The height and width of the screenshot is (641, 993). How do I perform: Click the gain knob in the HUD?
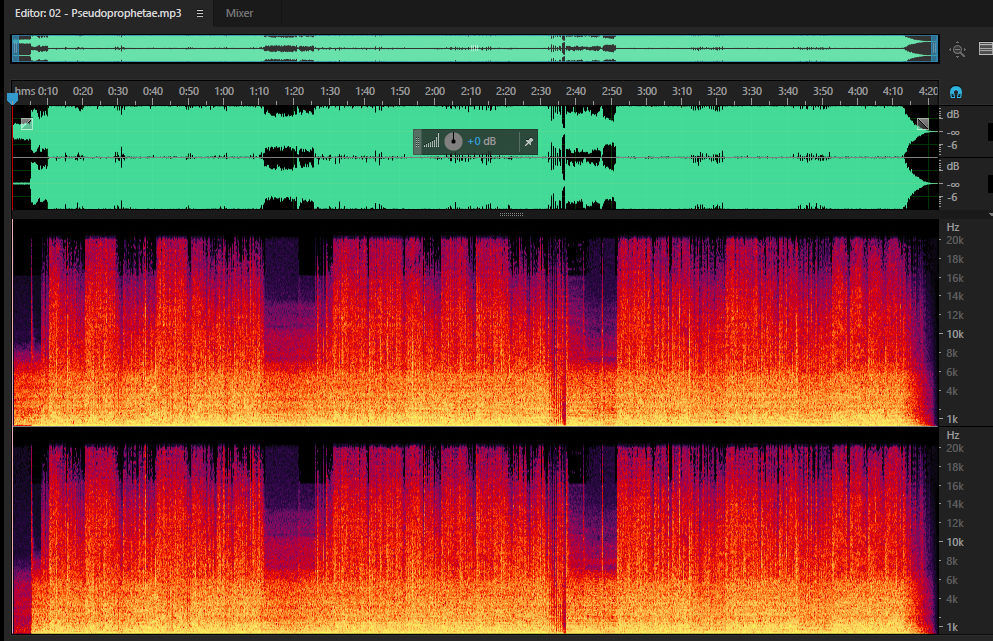click(x=453, y=141)
